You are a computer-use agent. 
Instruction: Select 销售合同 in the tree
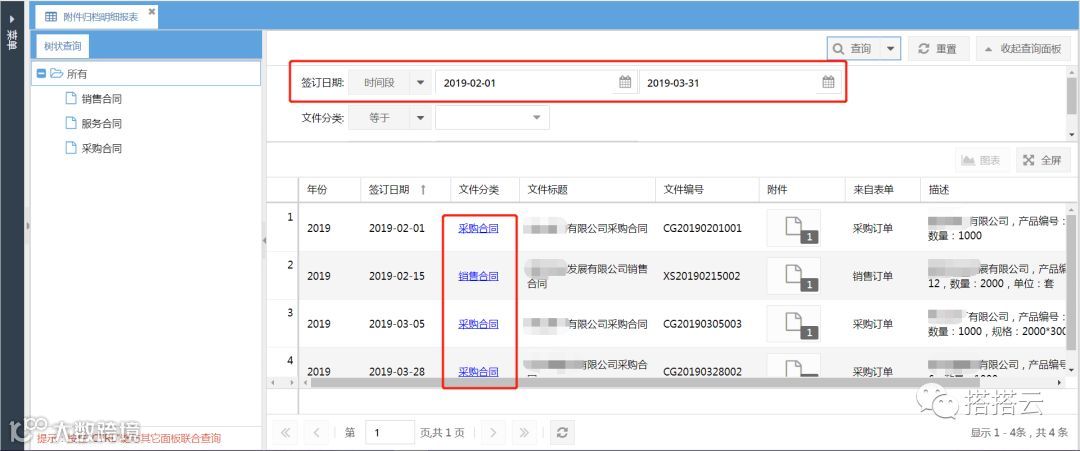tap(101, 99)
